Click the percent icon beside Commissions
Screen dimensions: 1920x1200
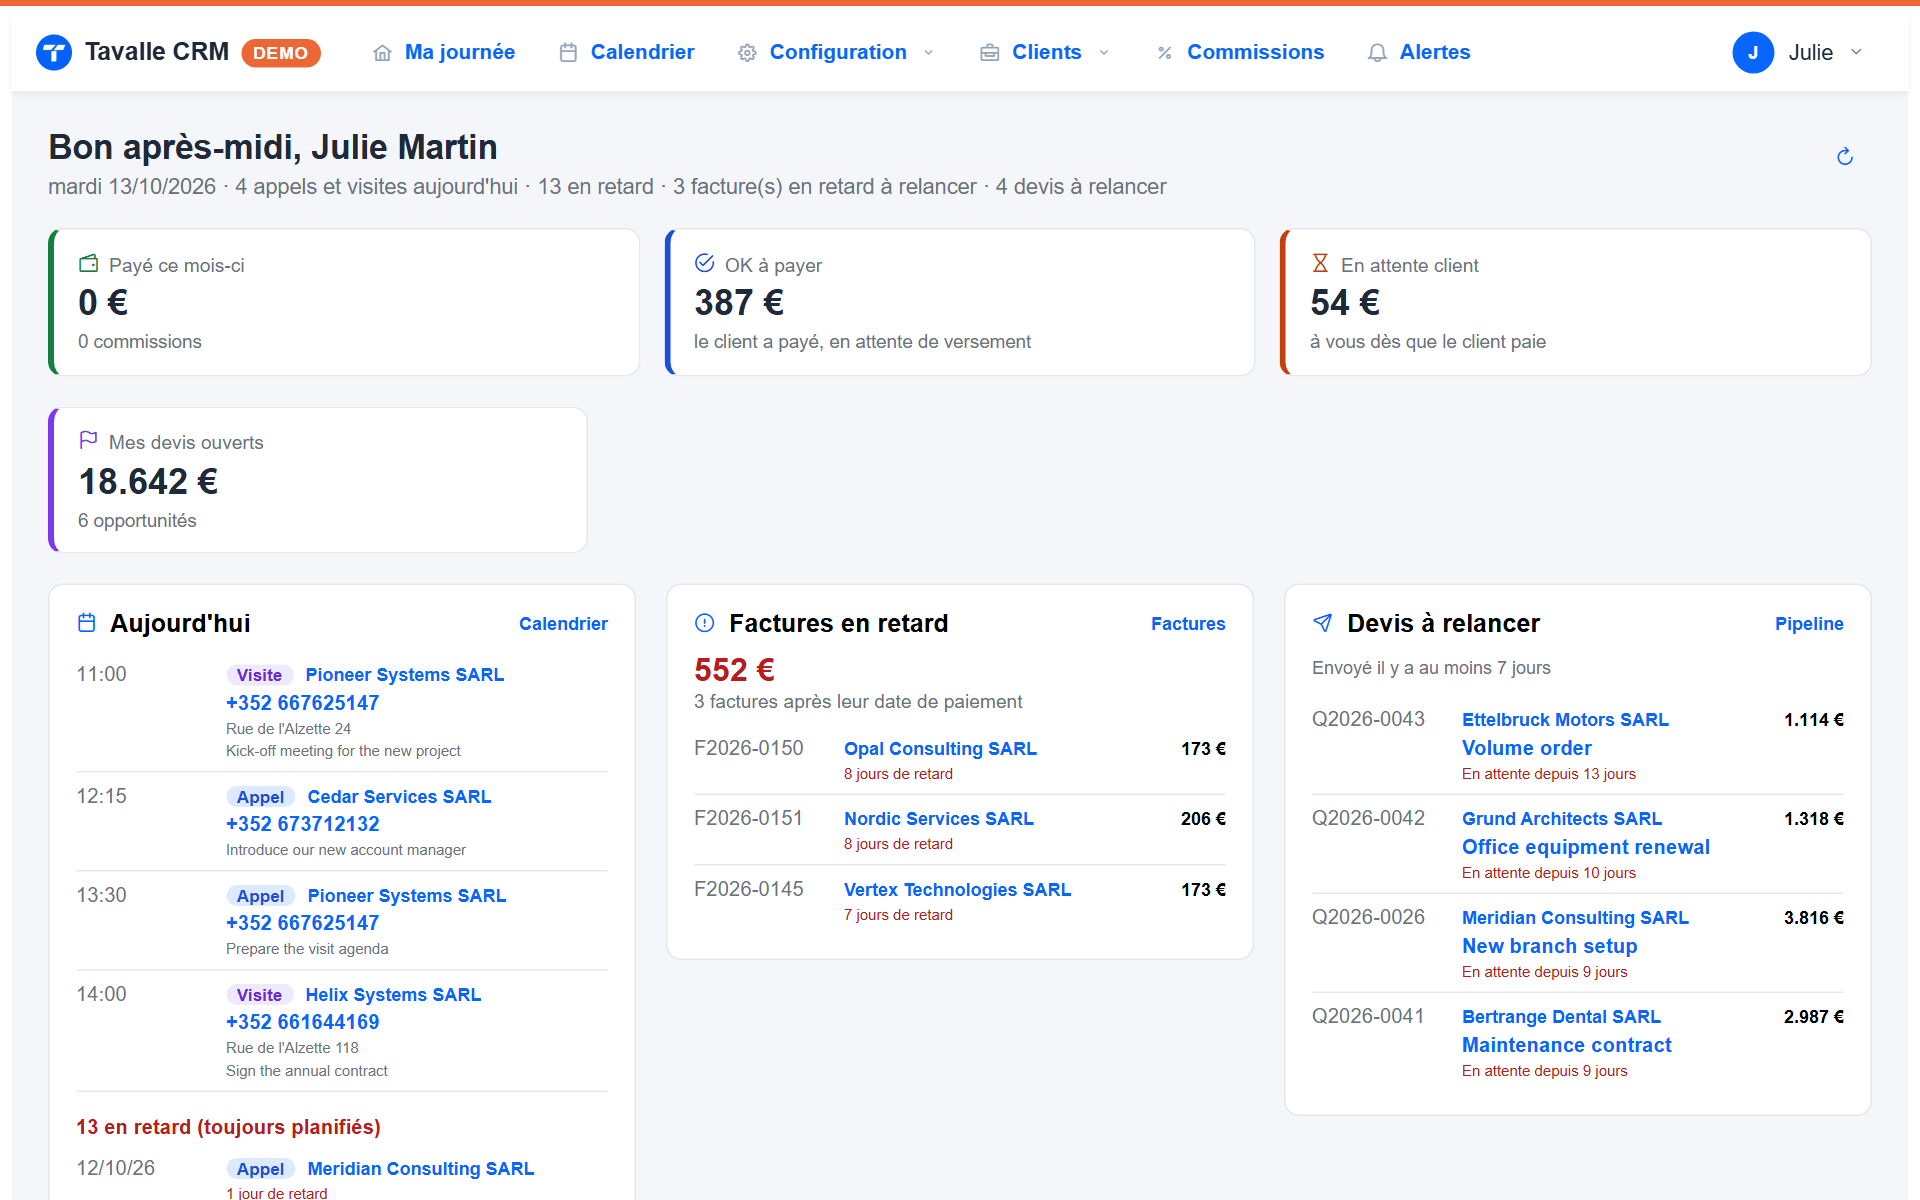(1165, 53)
